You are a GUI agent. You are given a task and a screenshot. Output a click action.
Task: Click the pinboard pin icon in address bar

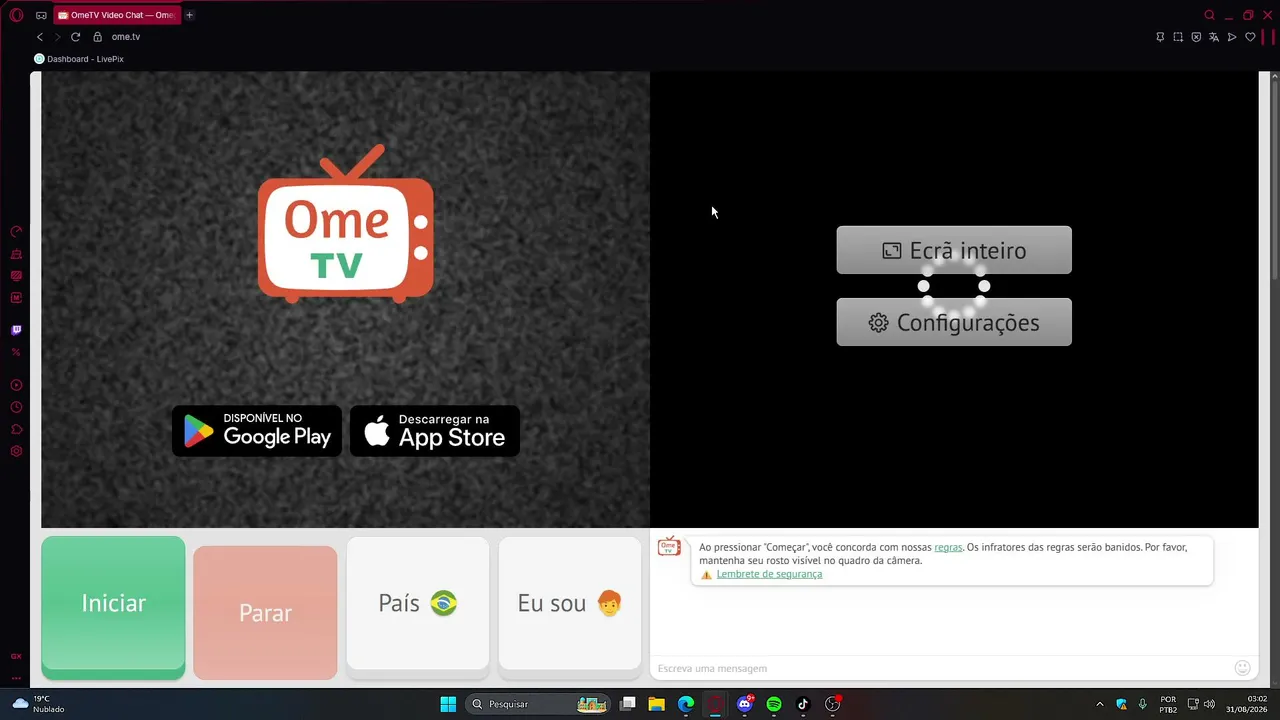(1160, 37)
